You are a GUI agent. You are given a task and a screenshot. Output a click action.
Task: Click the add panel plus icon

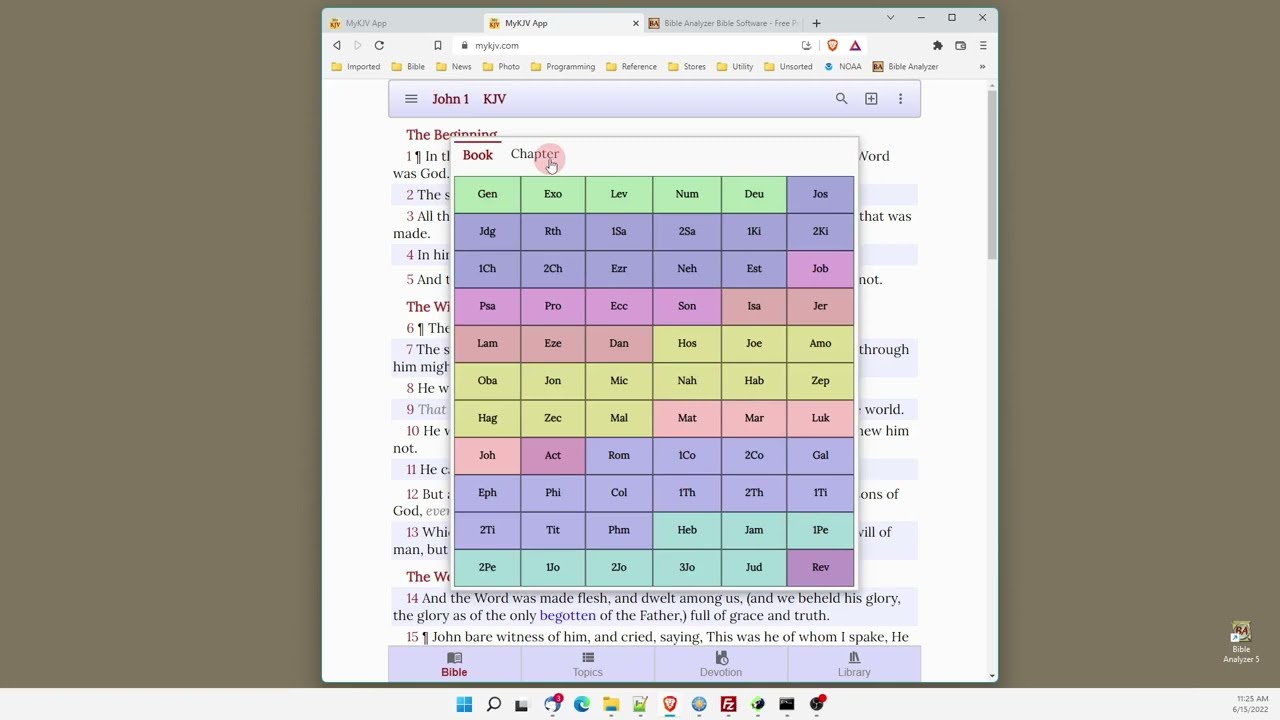pos(871,99)
